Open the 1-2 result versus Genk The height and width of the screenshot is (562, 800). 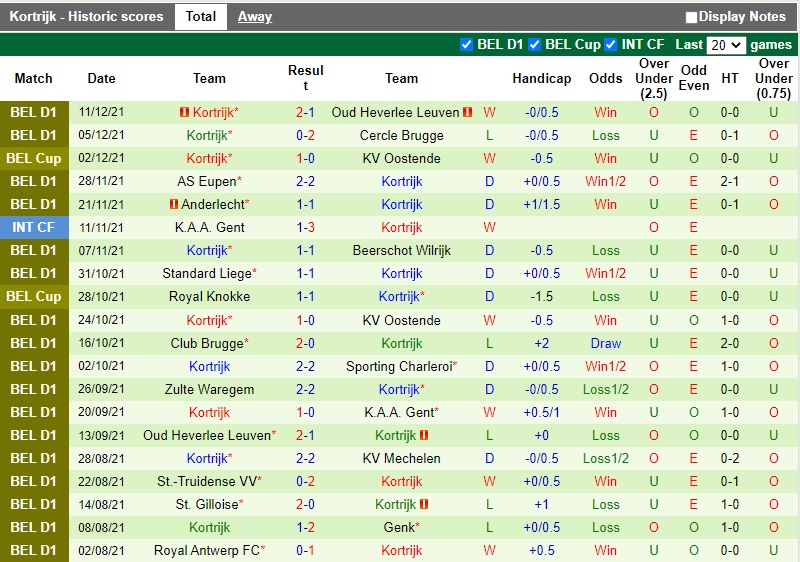click(305, 527)
